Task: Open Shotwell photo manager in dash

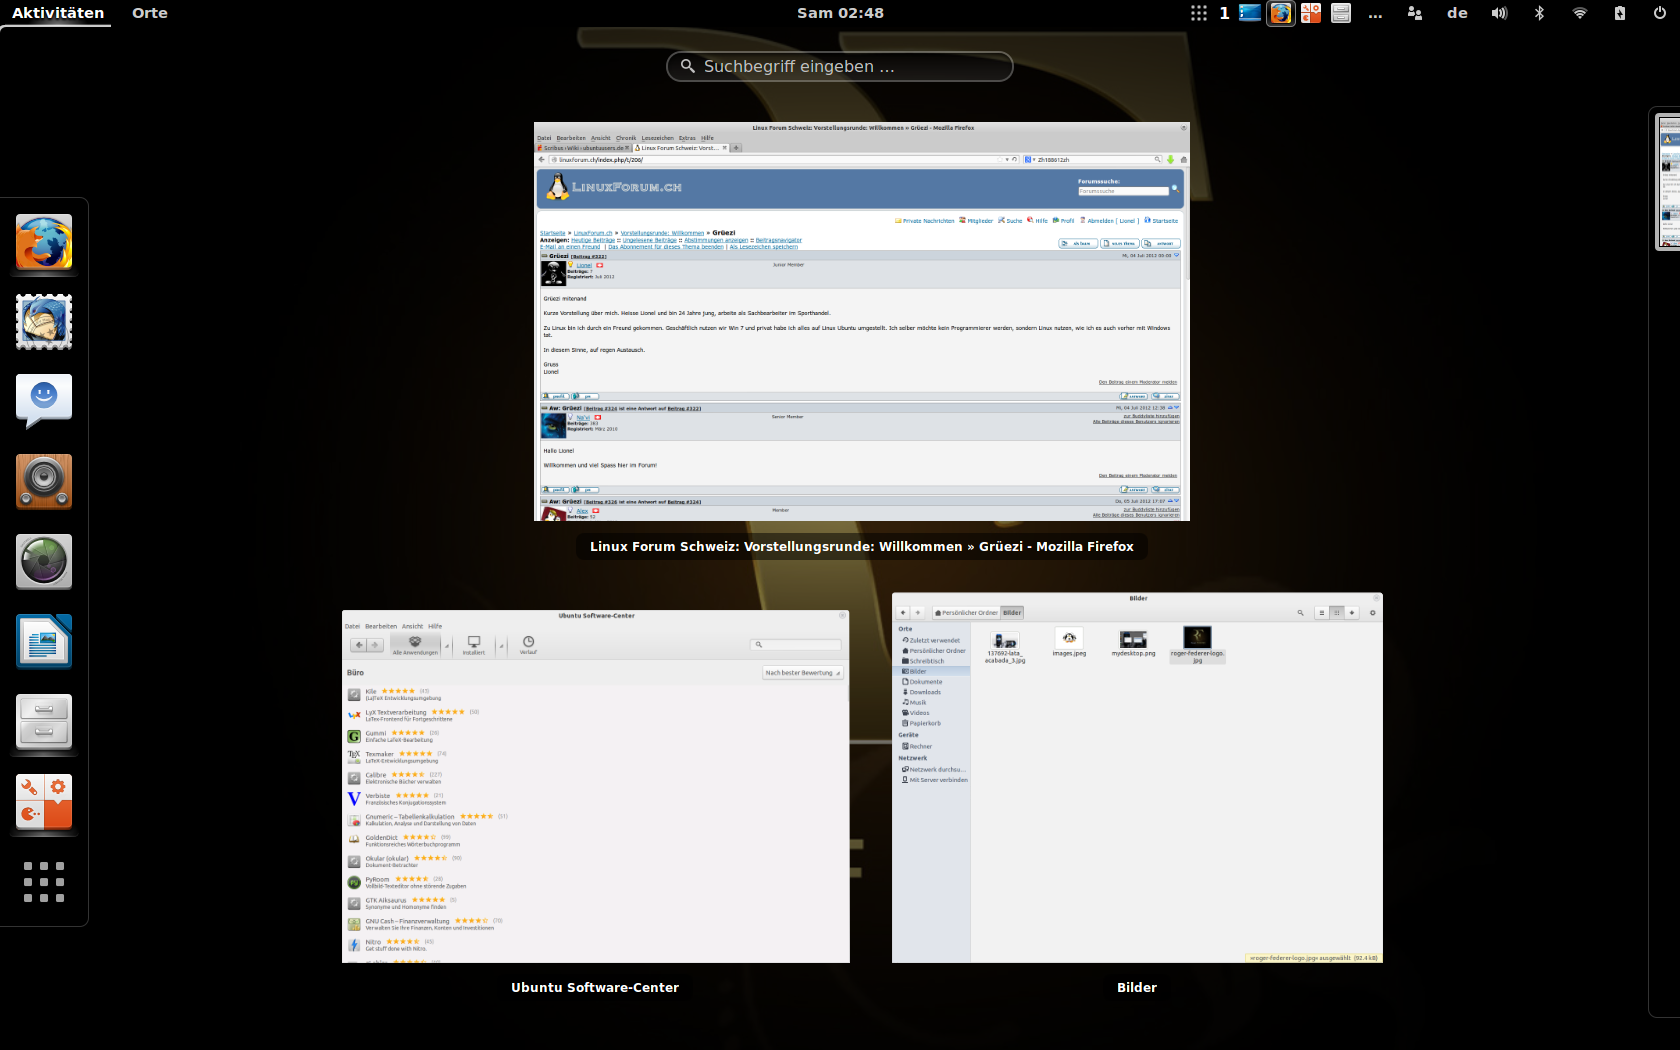Action: point(44,561)
